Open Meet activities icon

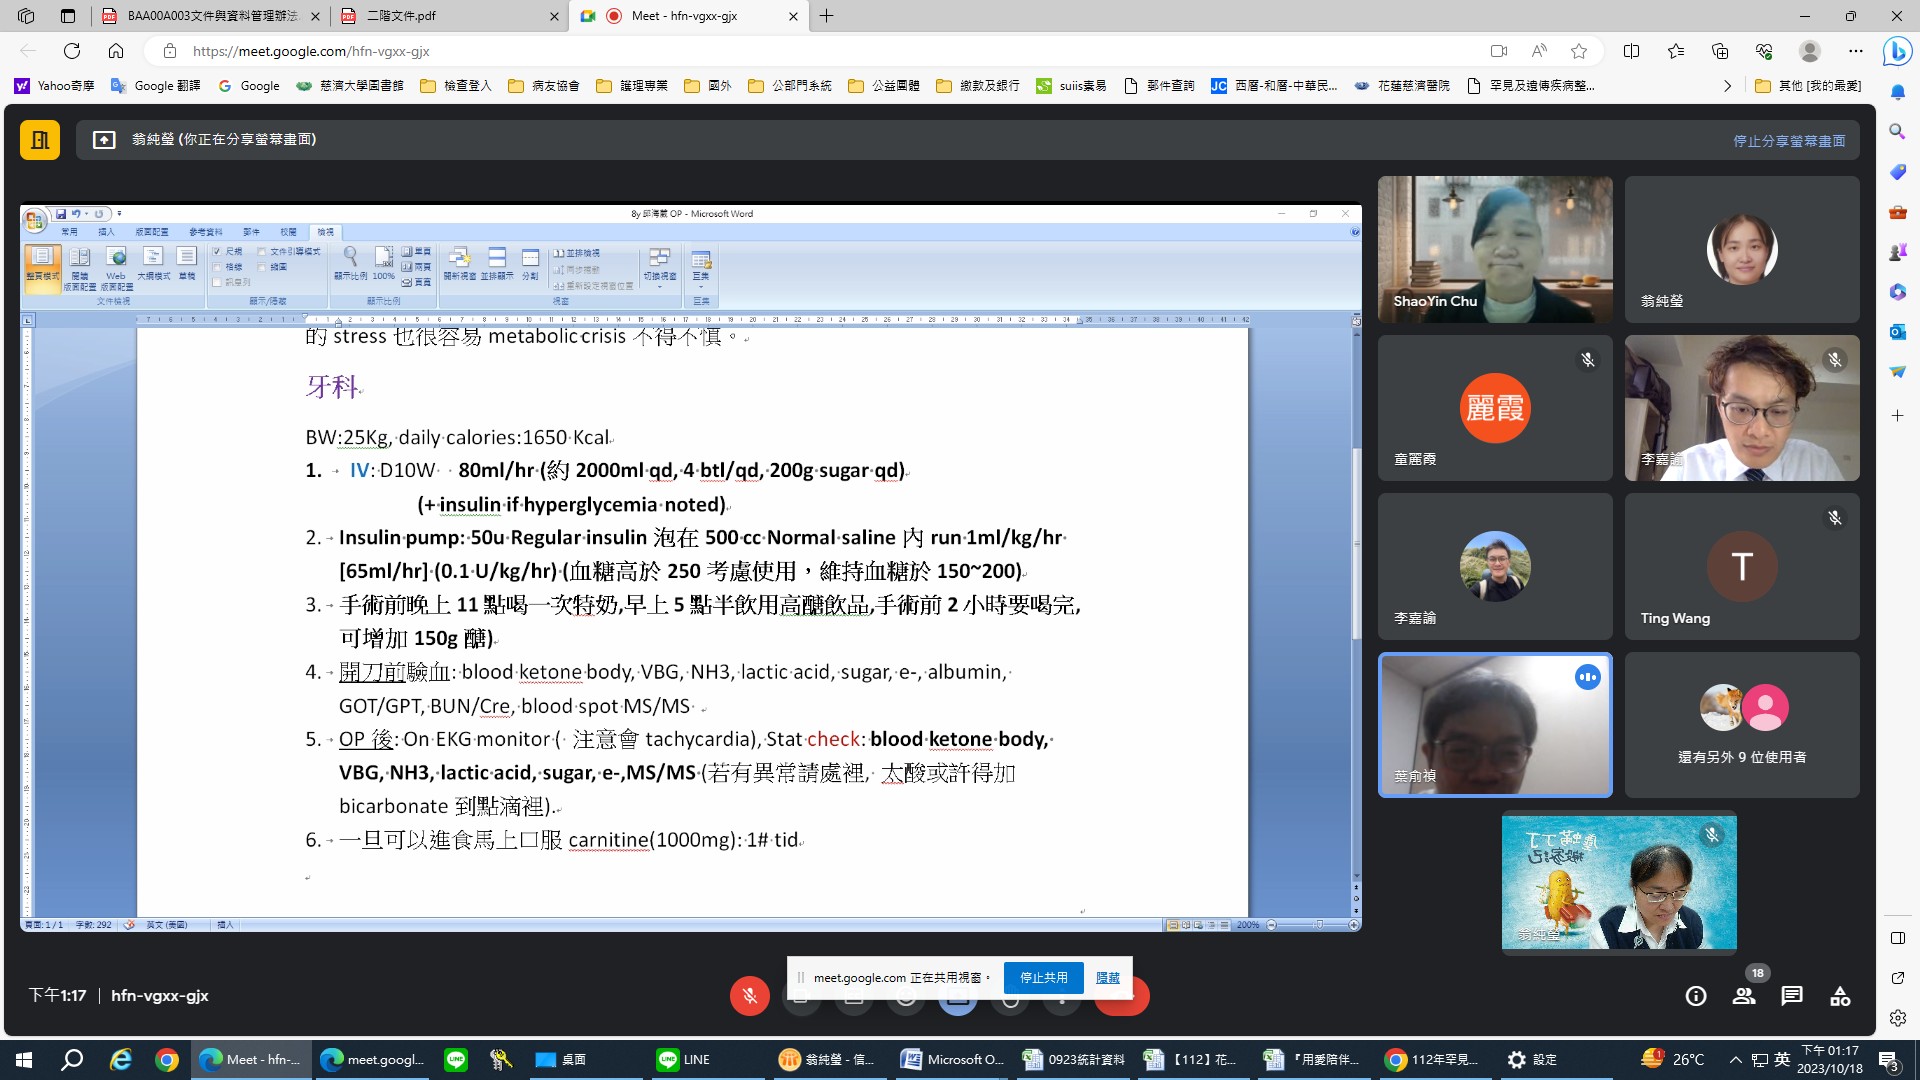[x=1840, y=996]
